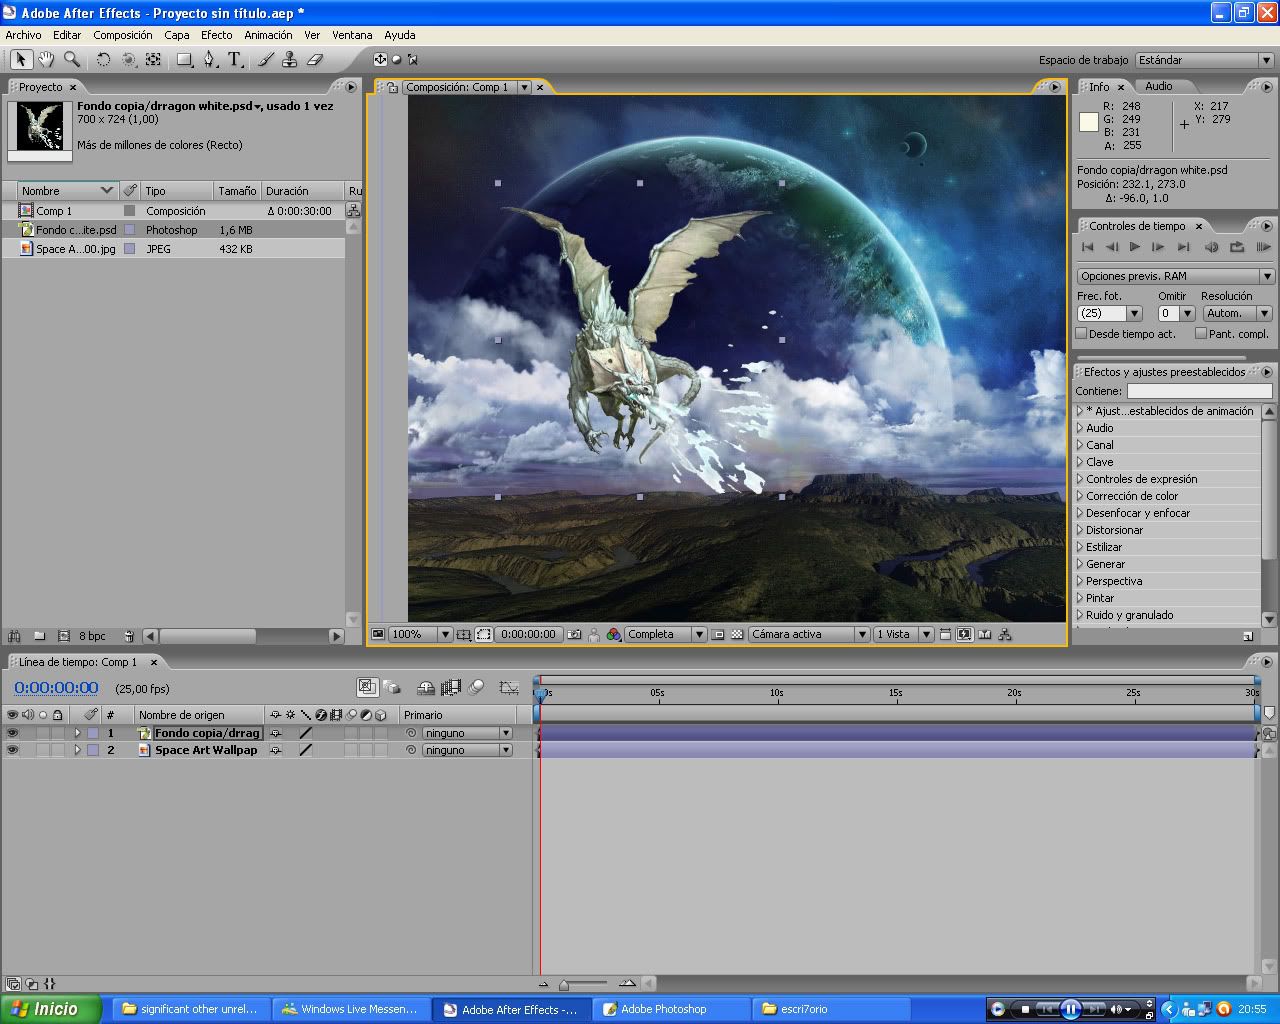1280x1024 pixels.
Task: Switch to Adobe Photoshop in taskbar
Action: click(671, 1009)
